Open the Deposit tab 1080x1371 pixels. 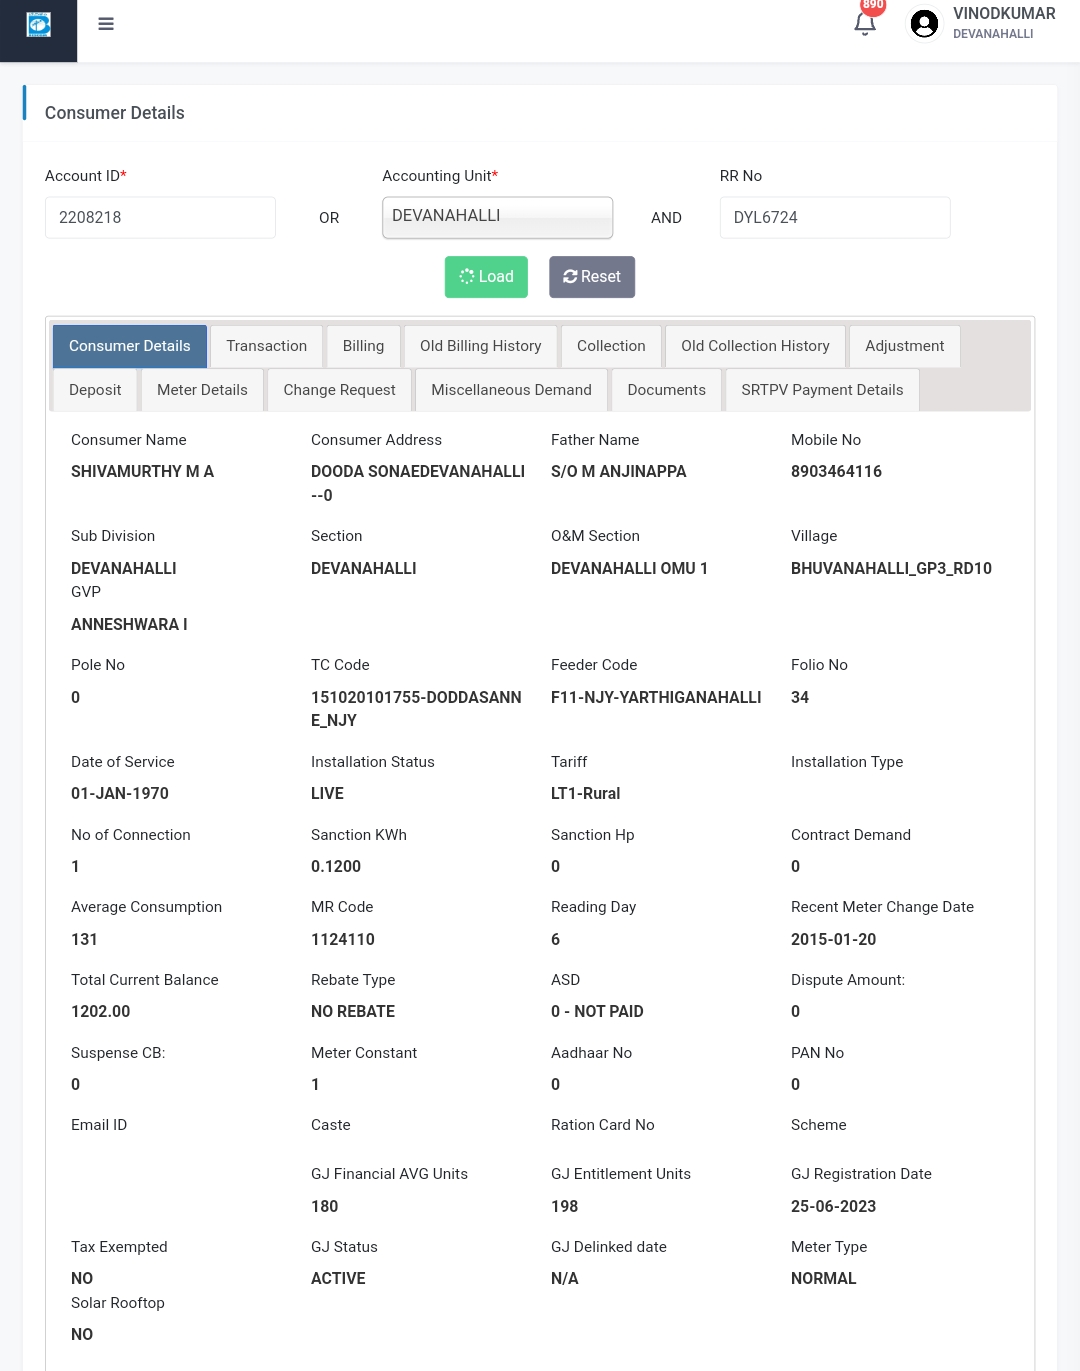click(x=95, y=390)
